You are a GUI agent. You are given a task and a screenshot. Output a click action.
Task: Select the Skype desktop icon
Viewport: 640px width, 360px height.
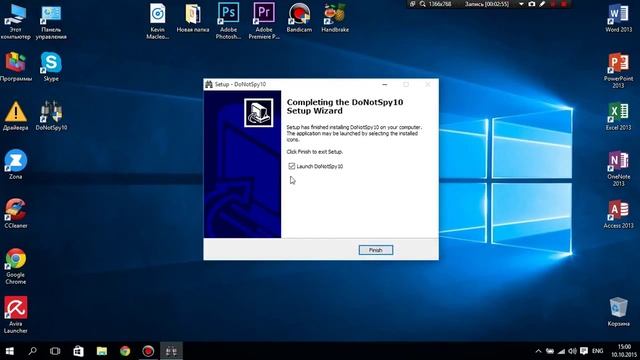click(x=51, y=67)
